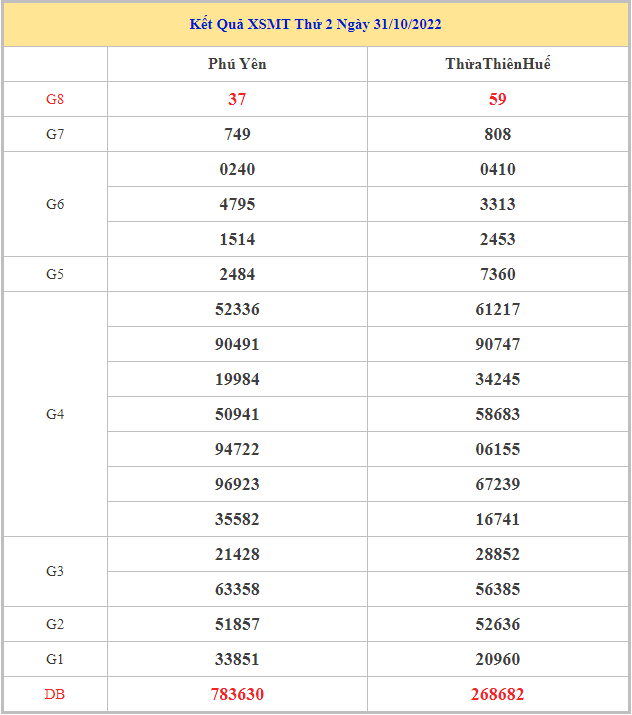The image size is (632, 715).
Task: Click the G6 row label
Action: tap(55, 204)
